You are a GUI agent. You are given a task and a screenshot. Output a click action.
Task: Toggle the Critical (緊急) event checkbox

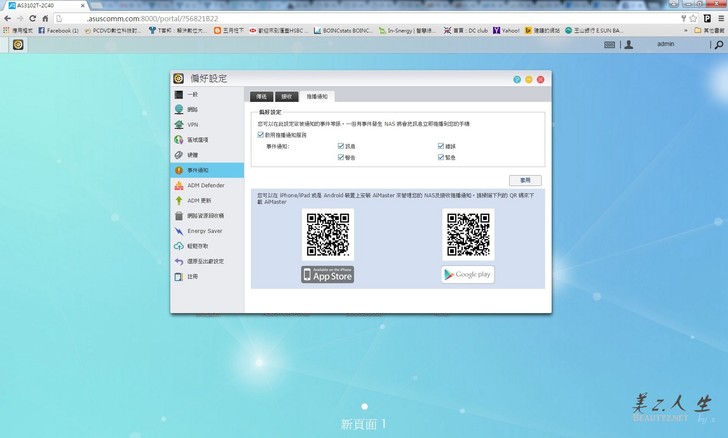[x=441, y=157]
